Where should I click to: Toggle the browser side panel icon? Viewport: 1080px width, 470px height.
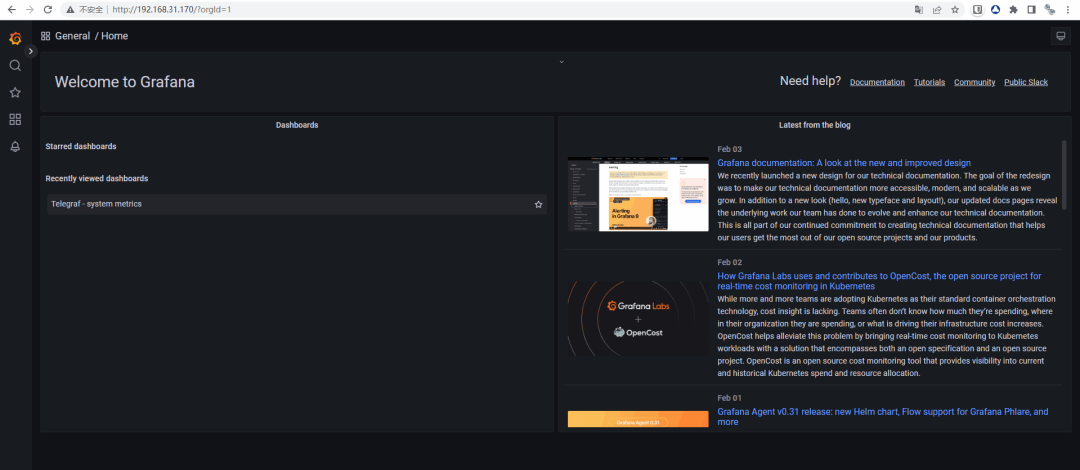coord(1031,10)
